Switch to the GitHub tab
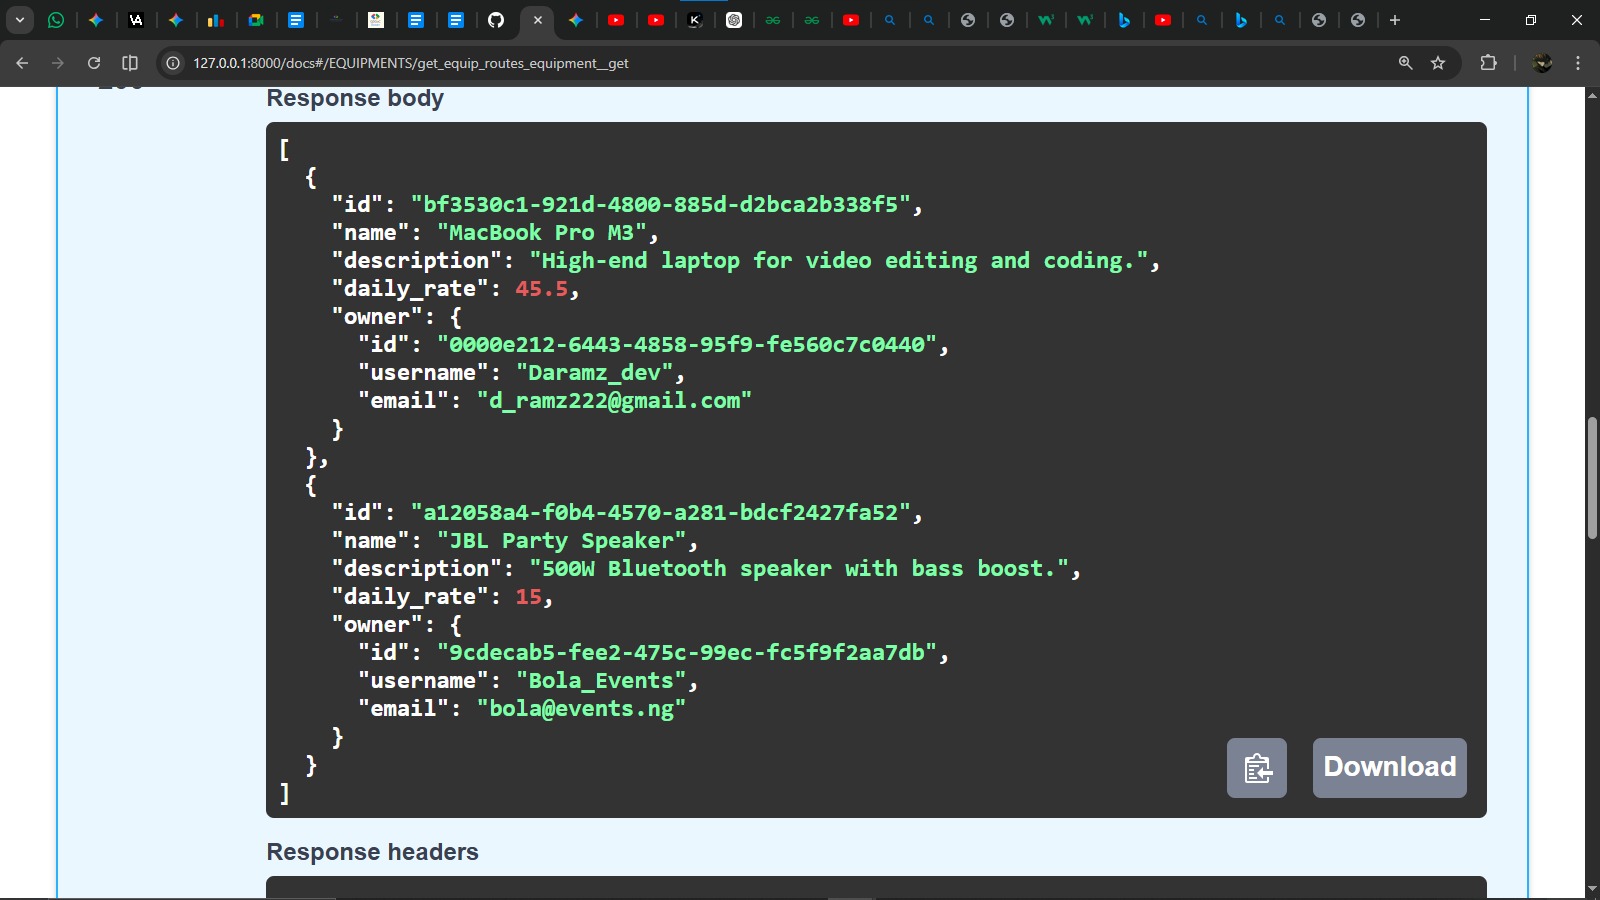Image resolution: width=1600 pixels, height=900 pixels. [496, 20]
